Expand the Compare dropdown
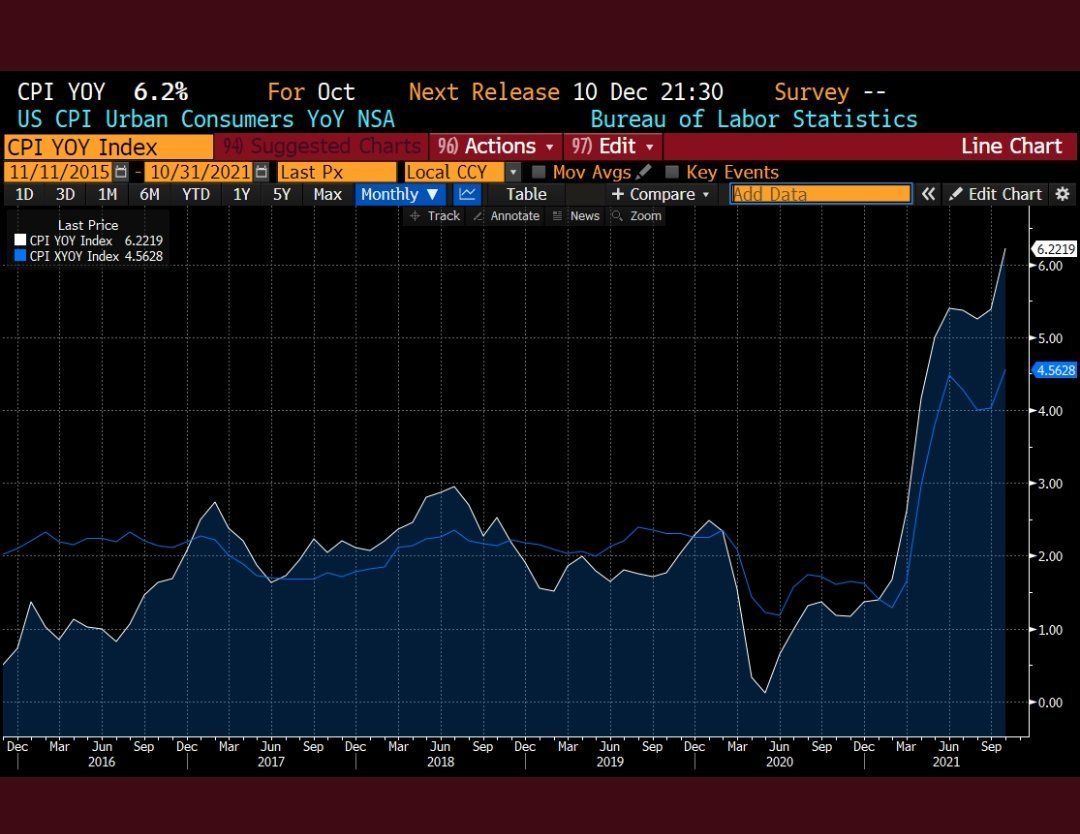The width and height of the screenshot is (1080, 834). (x=661, y=194)
